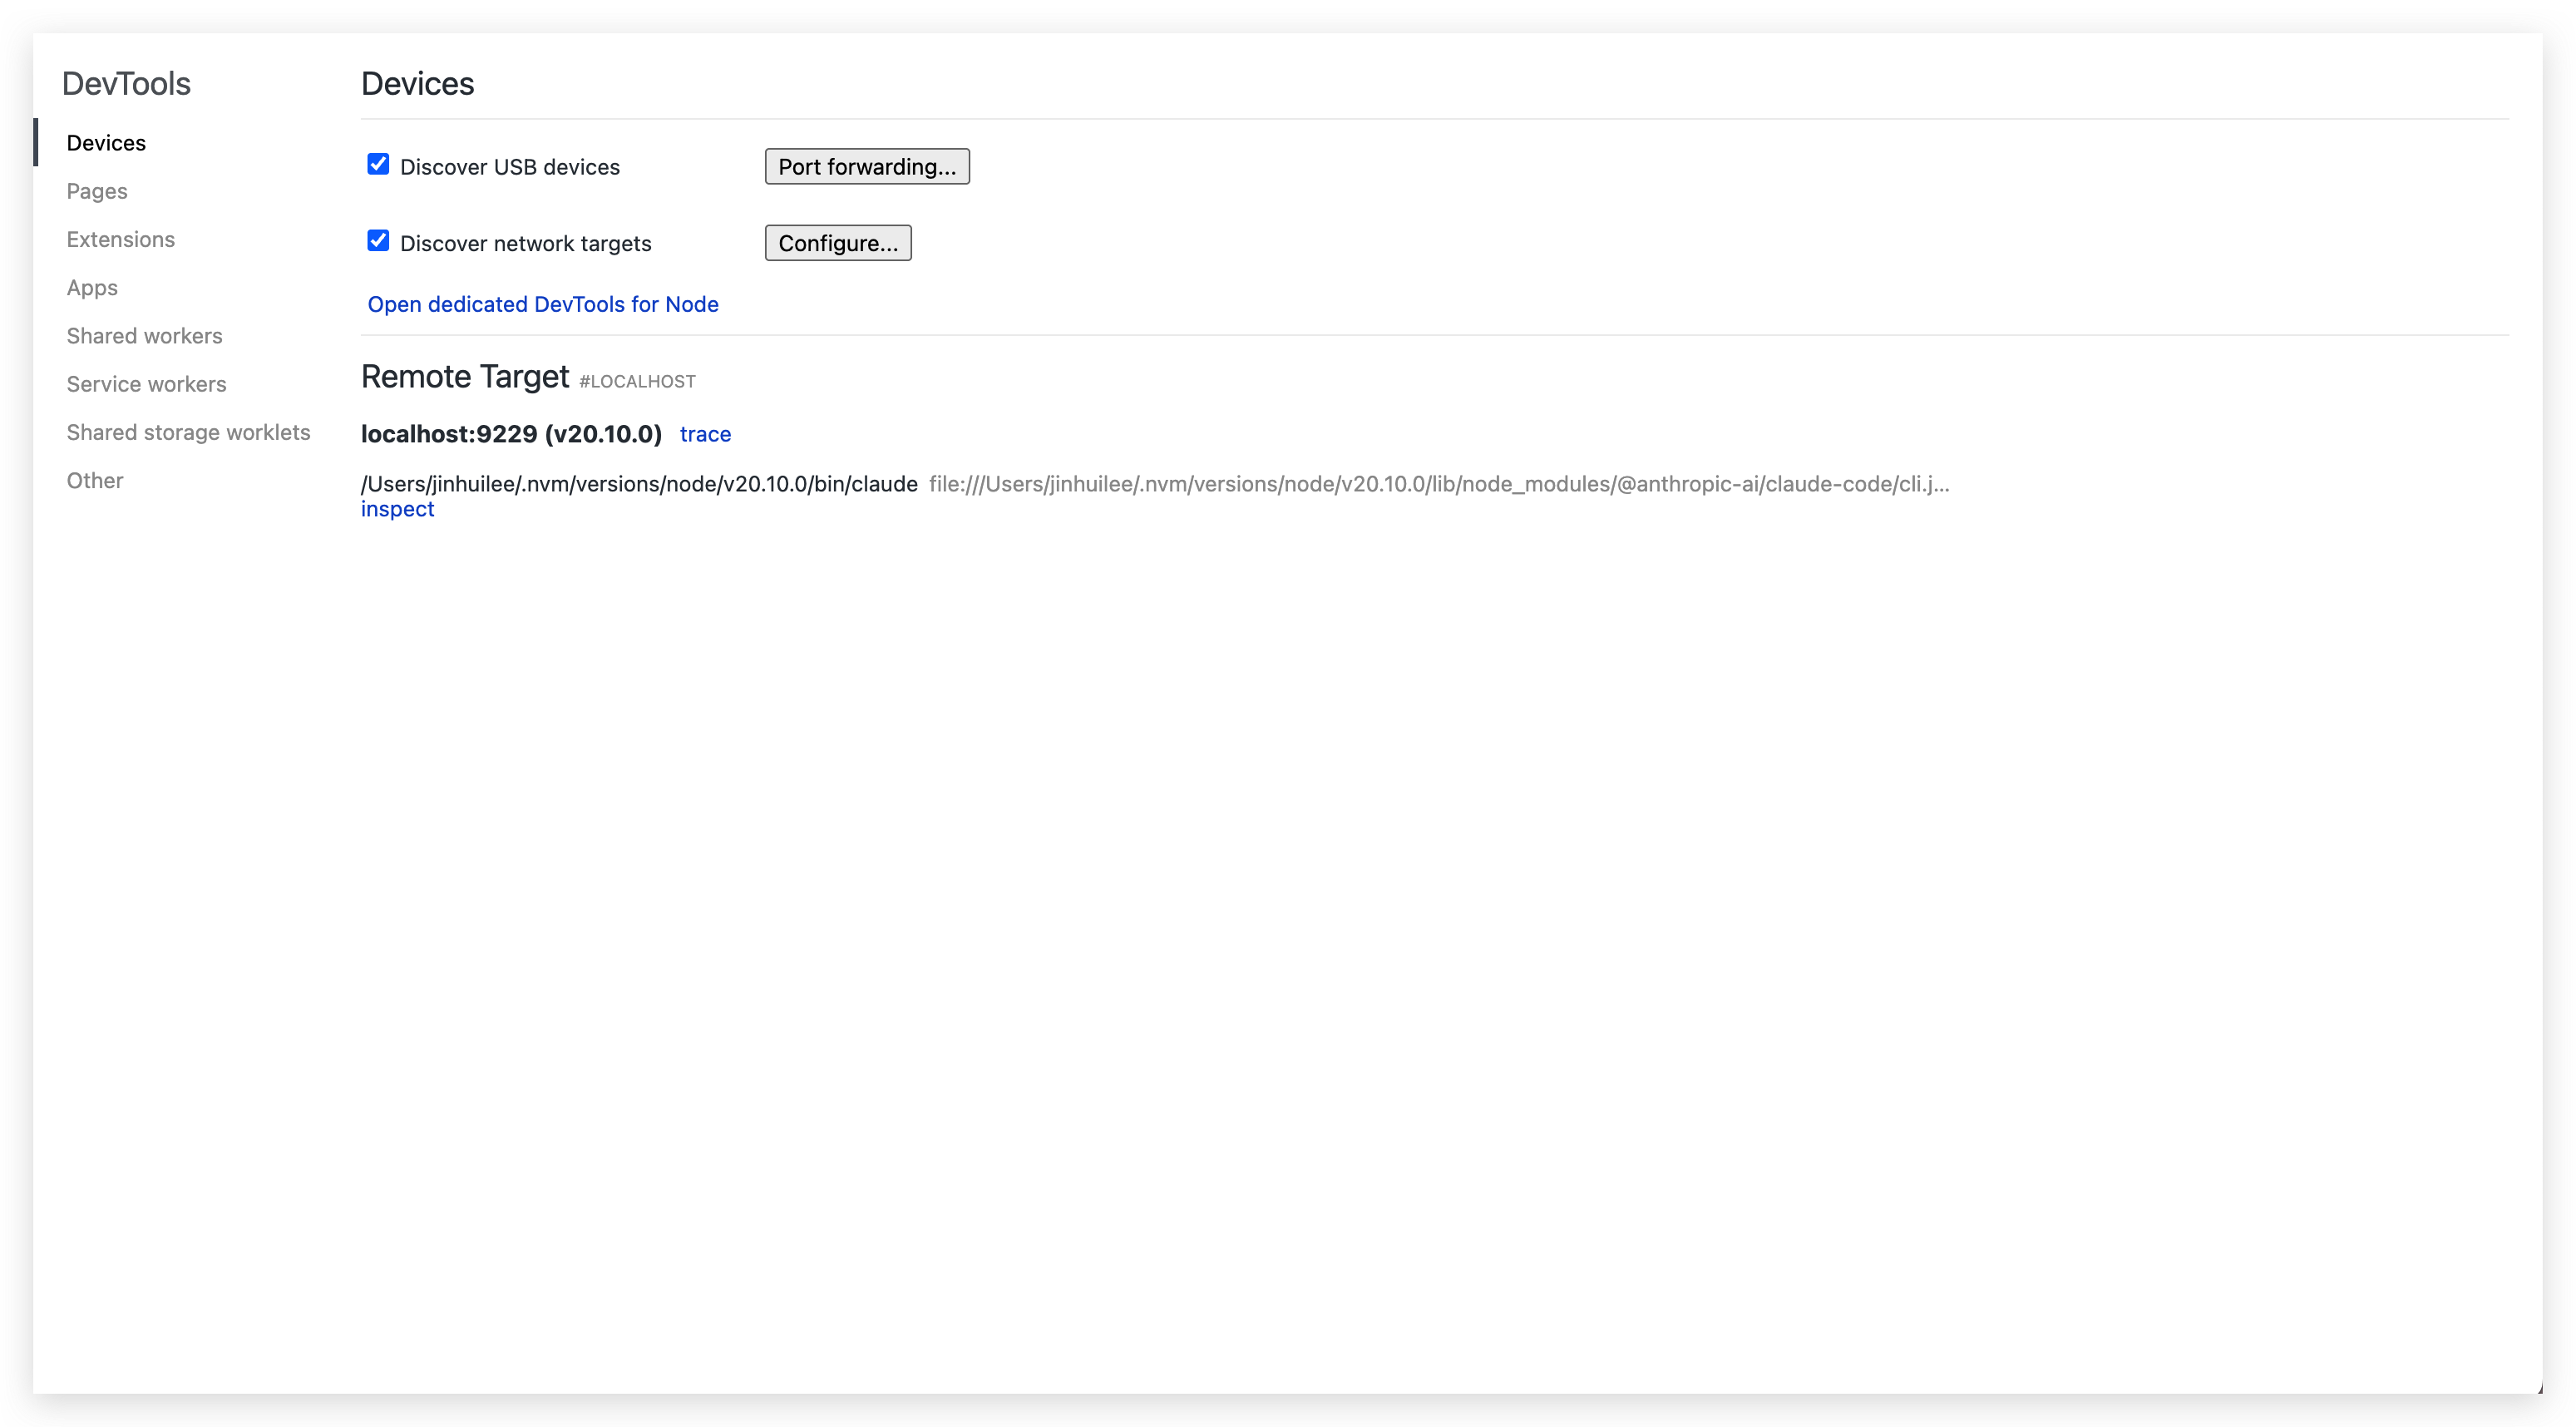This screenshot has width=2576, height=1427.
Task: Select the Shared workers section
Action: coord(144,335)
